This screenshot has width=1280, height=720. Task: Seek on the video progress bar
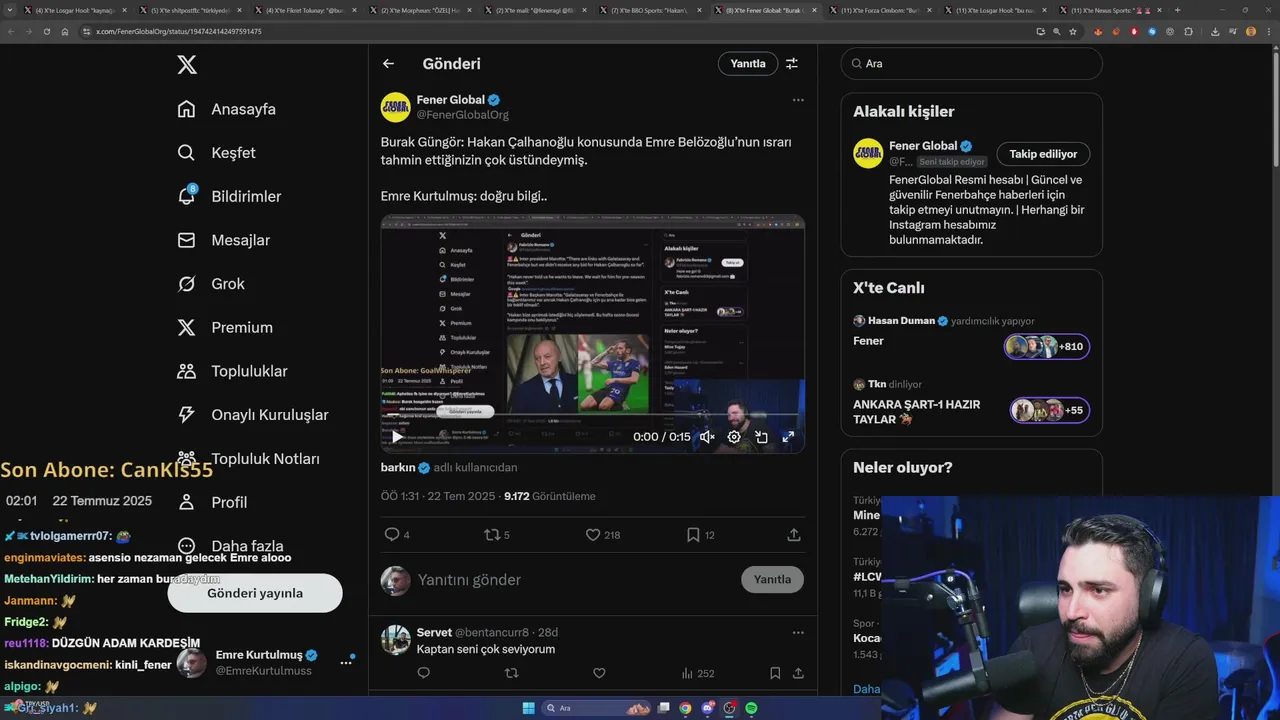(x=592, y=415)
